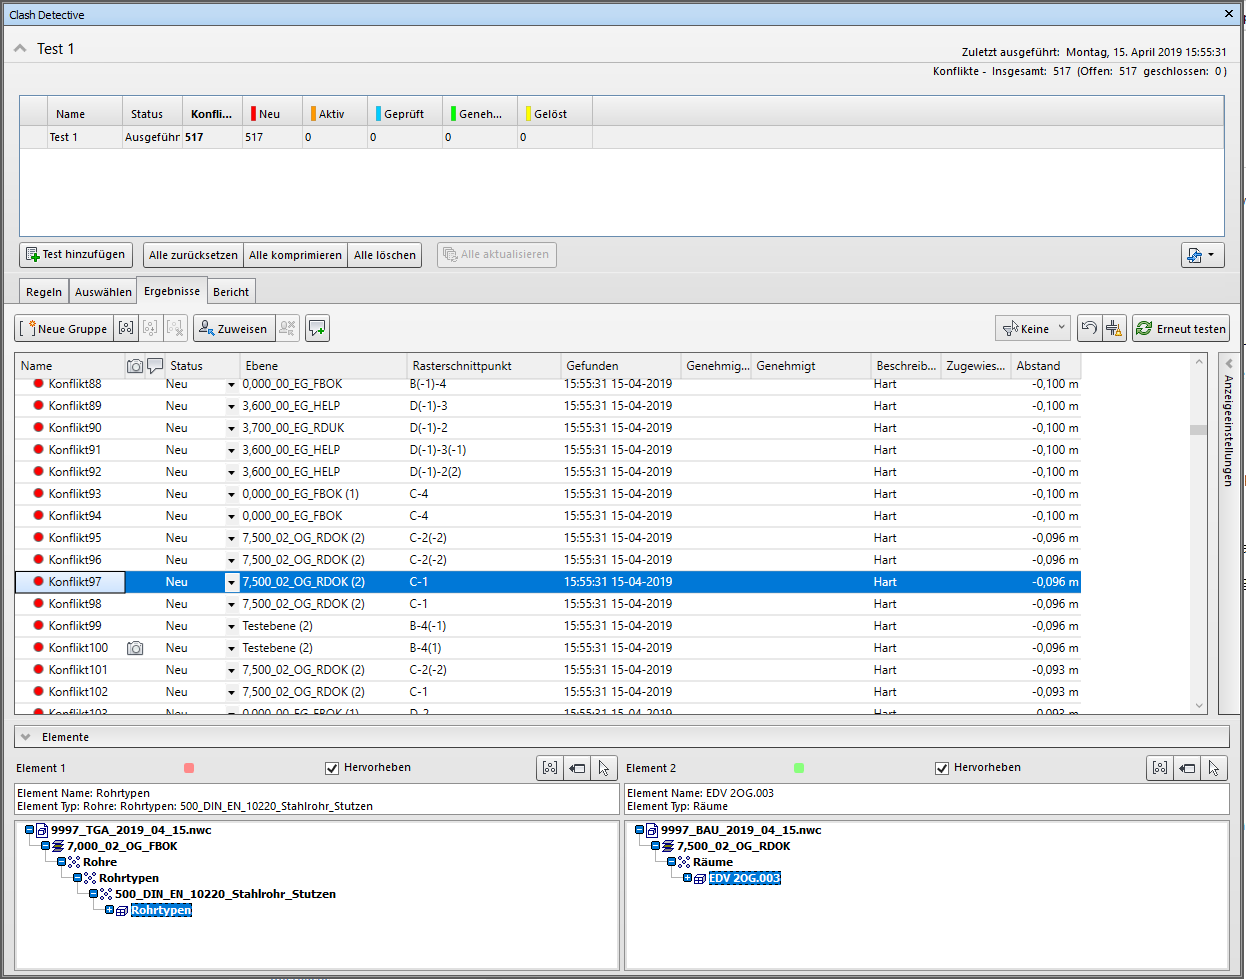
Task: Click the Element 1 select-in-scene cursor icon
Action: click(x=603, y=768)
